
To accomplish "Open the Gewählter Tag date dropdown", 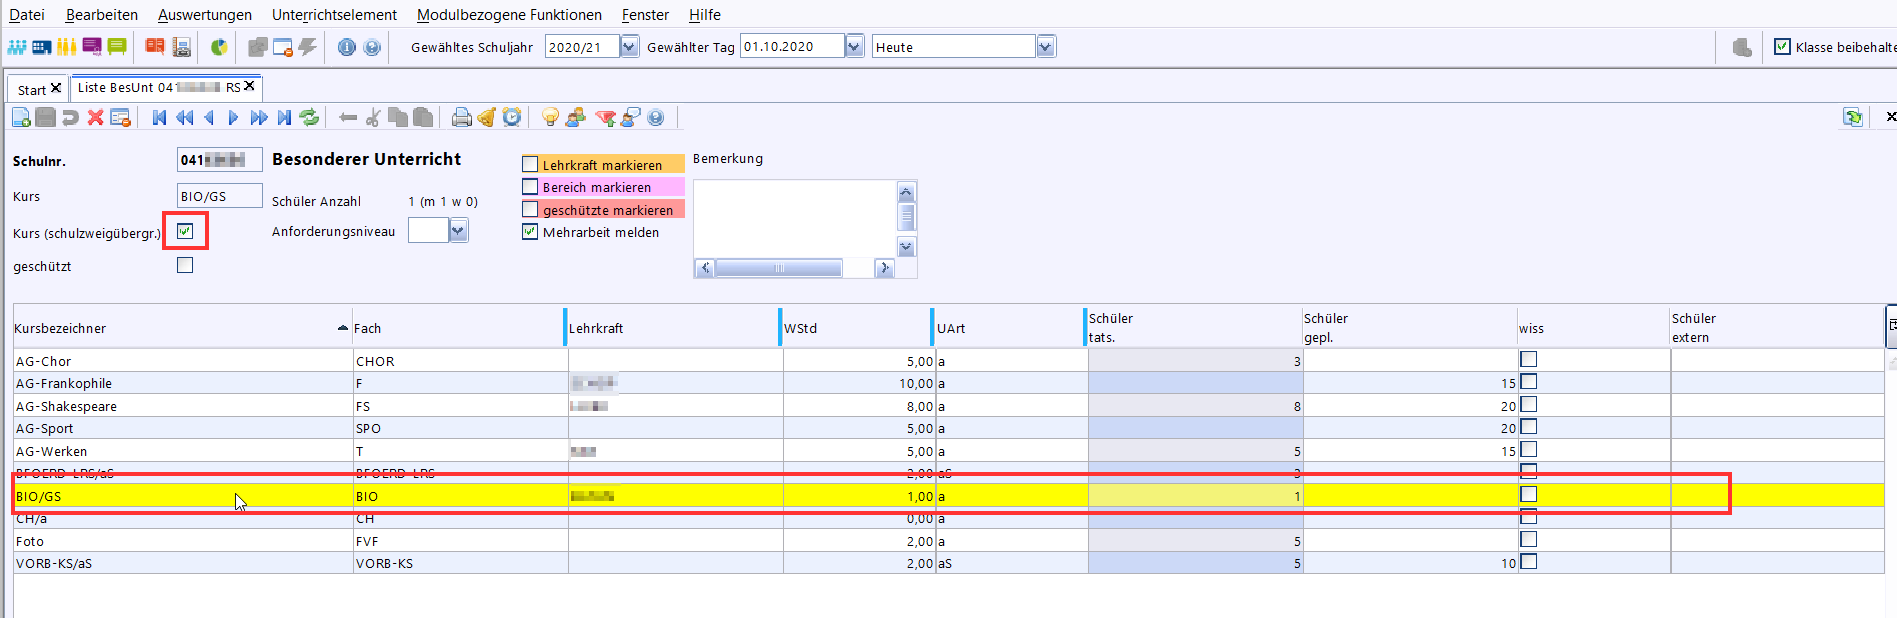I will tap(854, 47).
